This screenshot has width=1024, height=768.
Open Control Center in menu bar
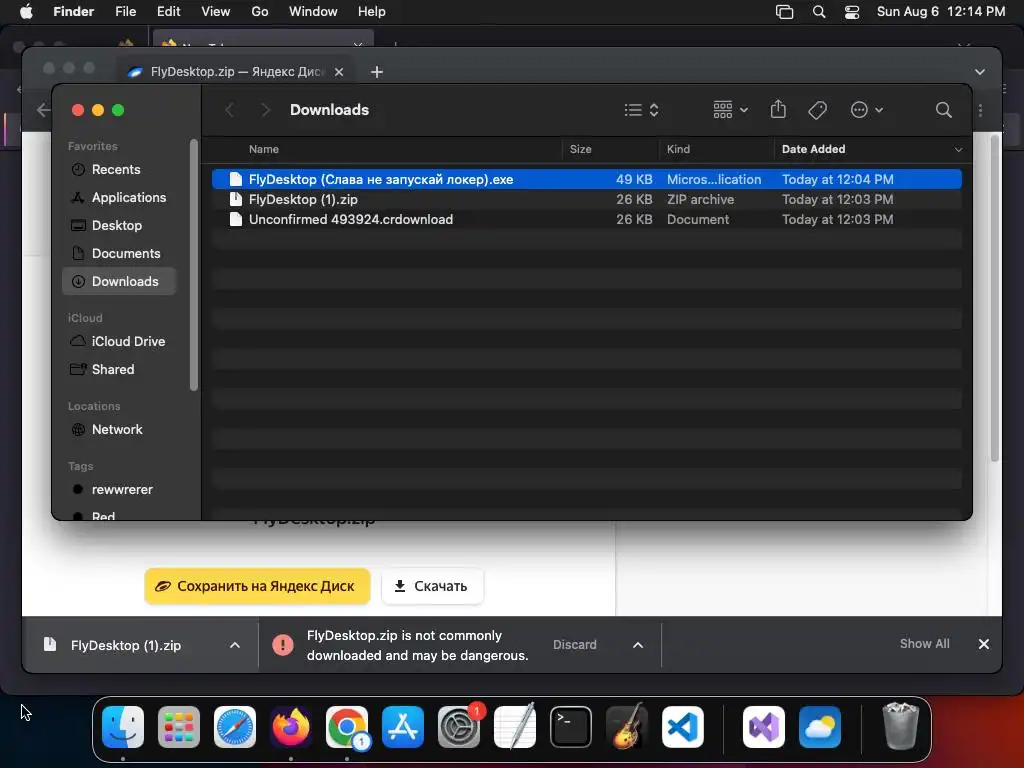pos(852,12)
